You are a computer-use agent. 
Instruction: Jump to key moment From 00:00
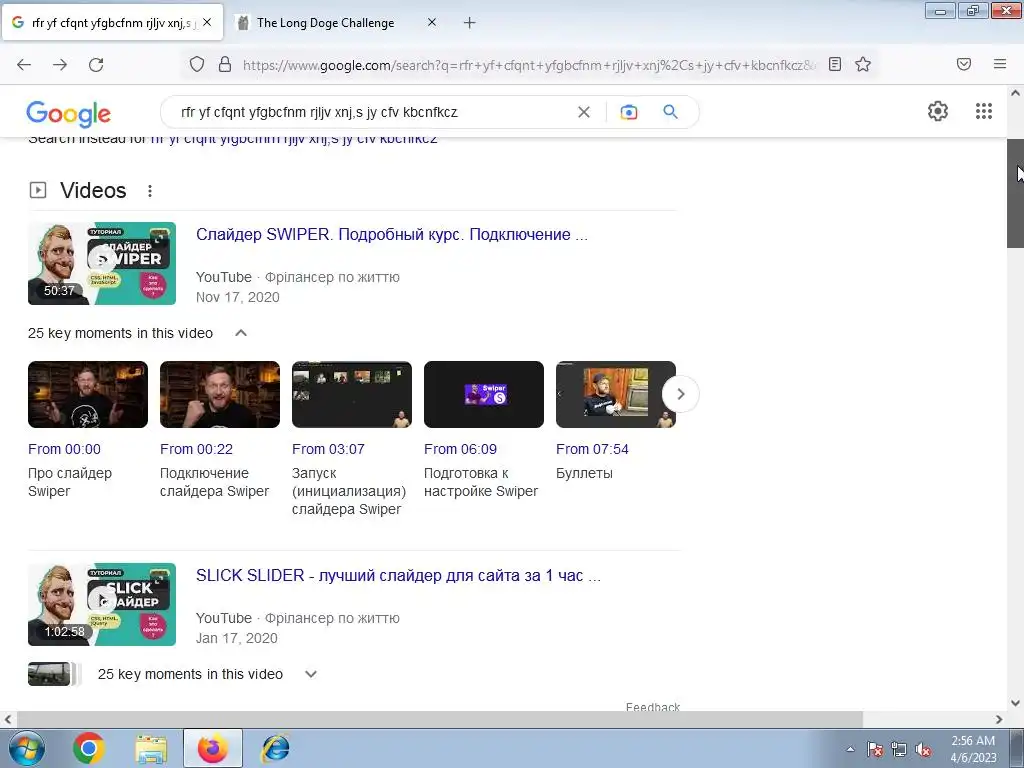click(x=64, y=449)
